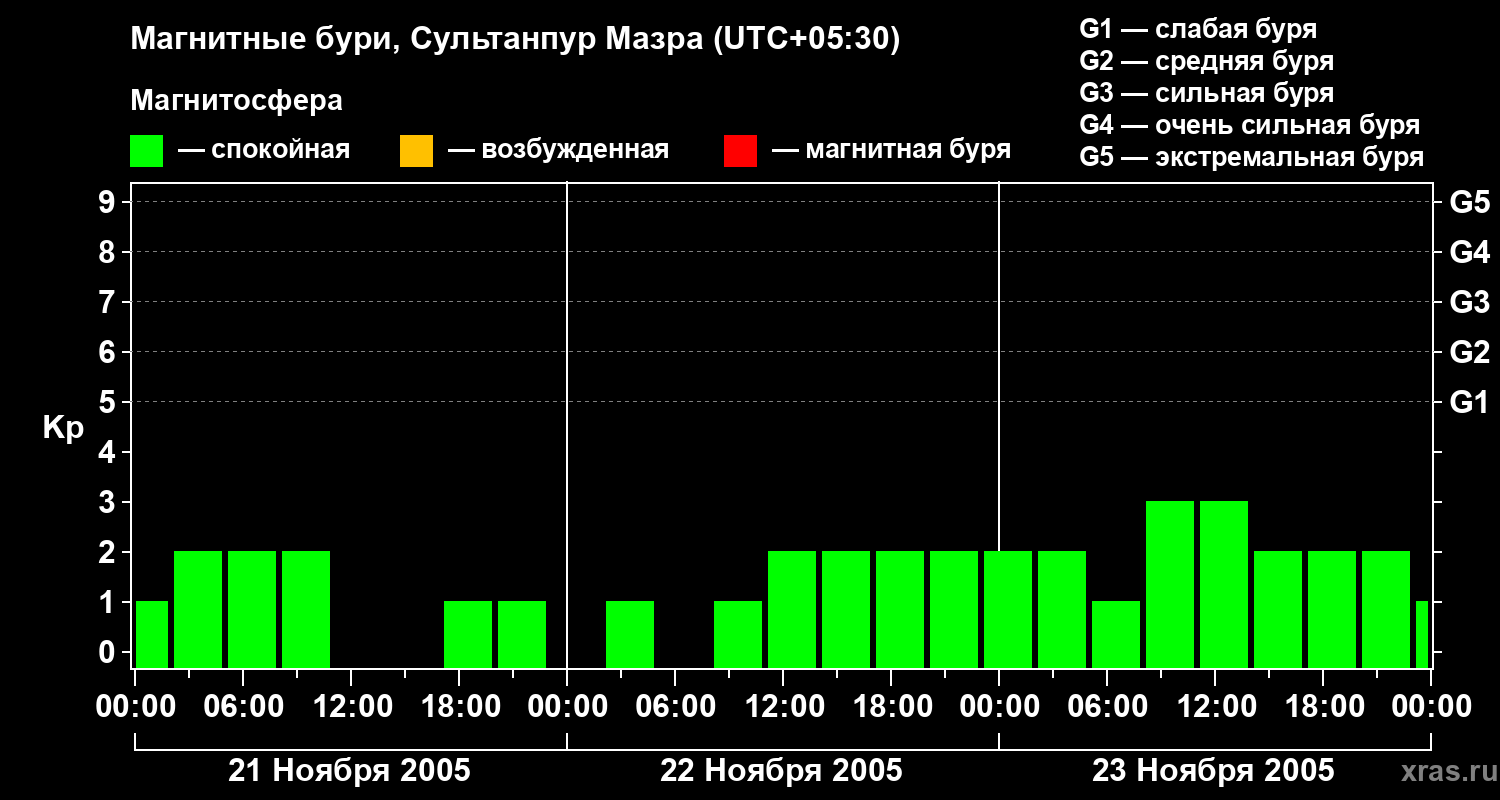Click the green 'спокойная' legend swatch

point(147,151)
